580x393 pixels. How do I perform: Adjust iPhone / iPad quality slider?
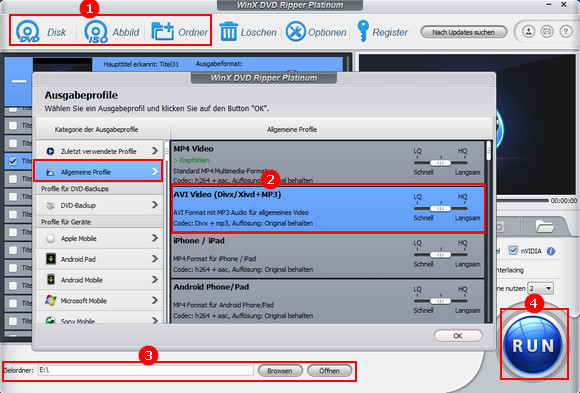(440, 255)
